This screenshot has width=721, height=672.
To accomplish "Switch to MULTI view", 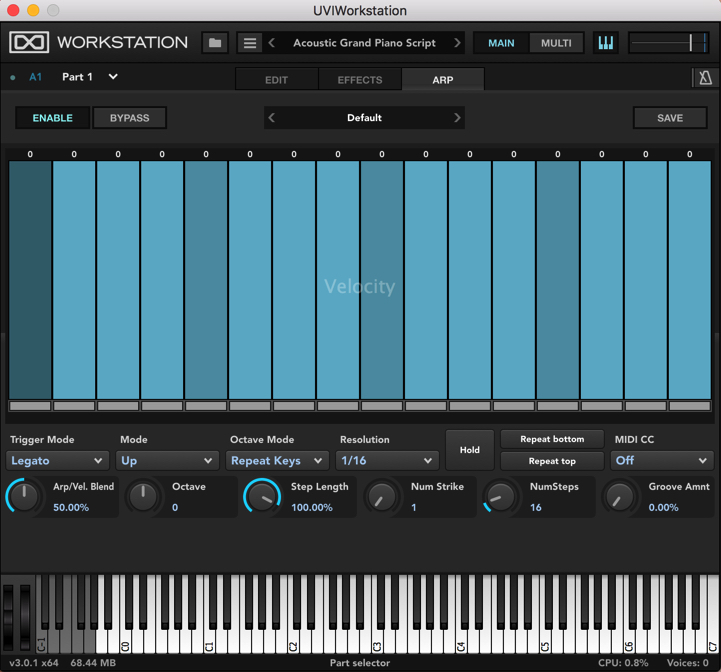I will point(556,43).
